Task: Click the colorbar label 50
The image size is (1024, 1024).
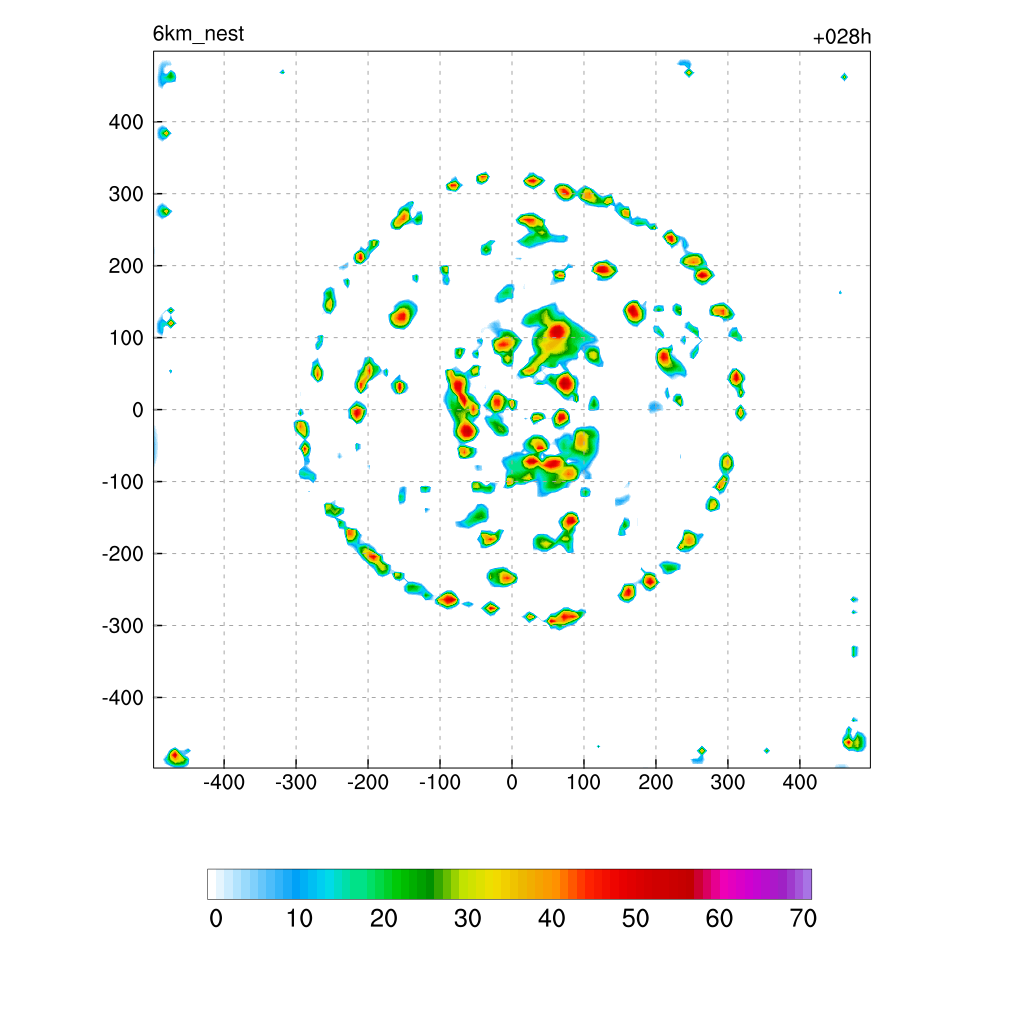Action: [x=635, y=919]
